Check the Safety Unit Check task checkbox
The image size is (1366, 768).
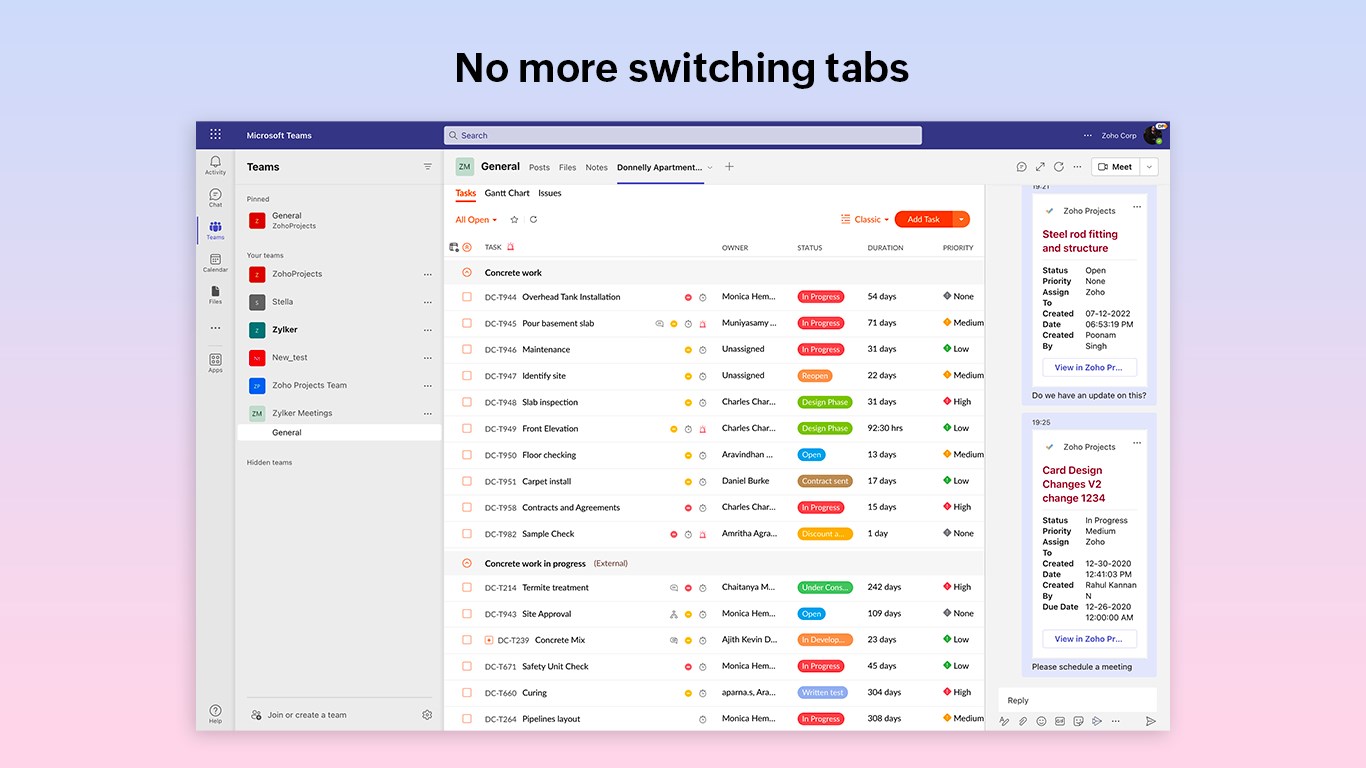[467, 666]
